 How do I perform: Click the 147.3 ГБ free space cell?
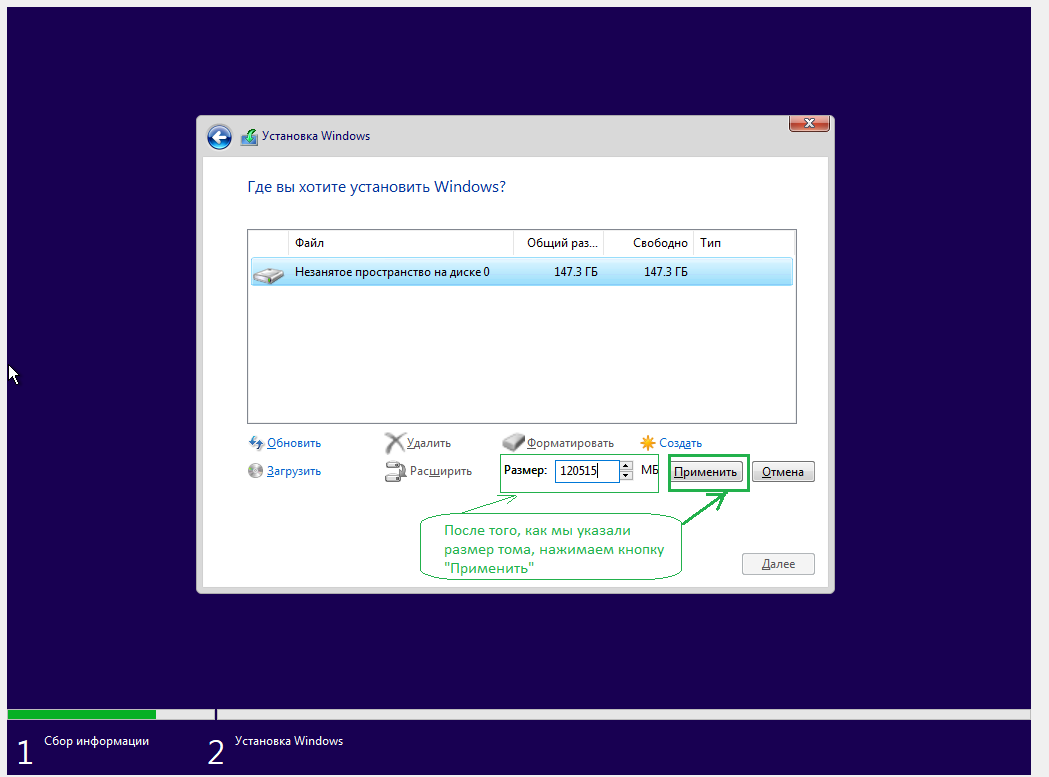click(666, 272)
